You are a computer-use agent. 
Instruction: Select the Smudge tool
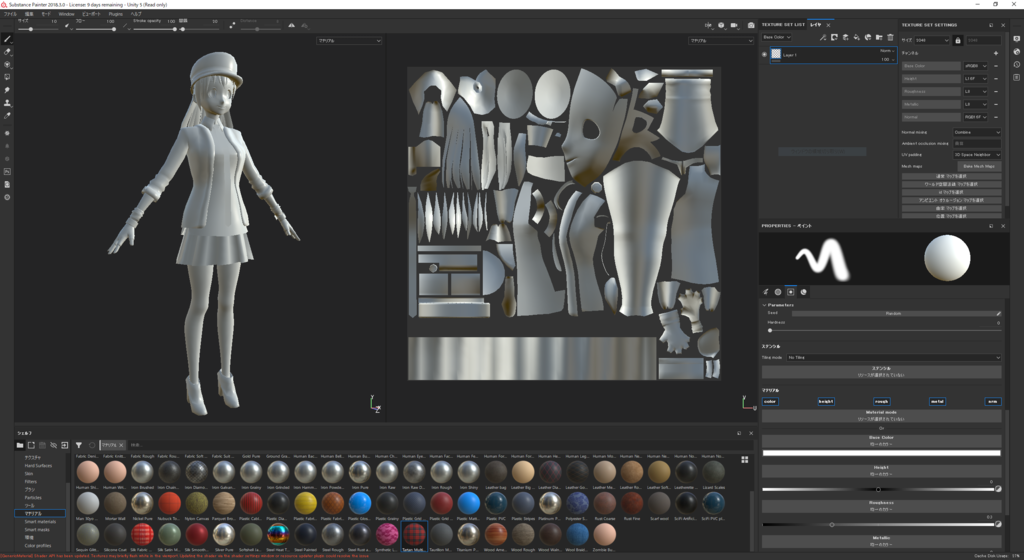(x=7, y=90)
